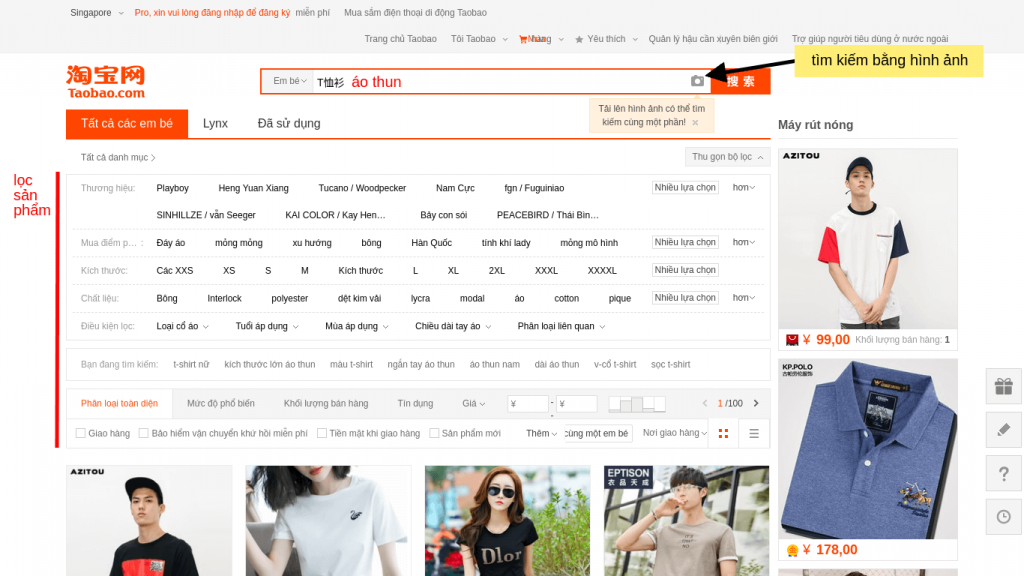Viewport: 1024px width, 576px height.
Task: Expand more brands in Thương hiệu row
Action: [743, 187]
